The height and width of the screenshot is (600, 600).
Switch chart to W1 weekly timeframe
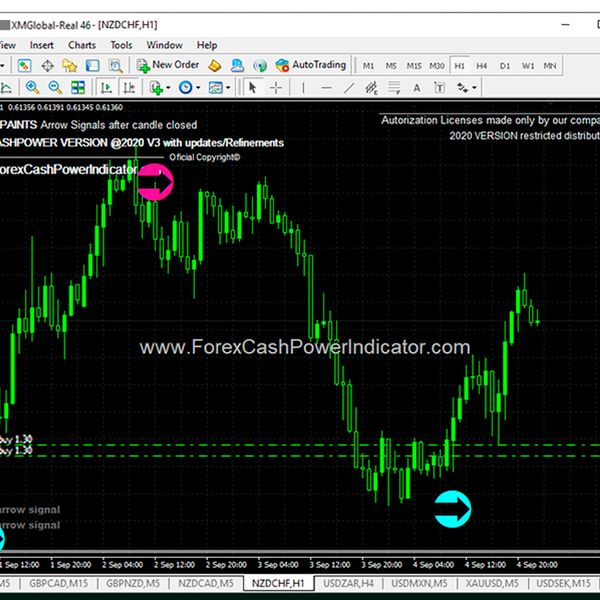[528, 66]
